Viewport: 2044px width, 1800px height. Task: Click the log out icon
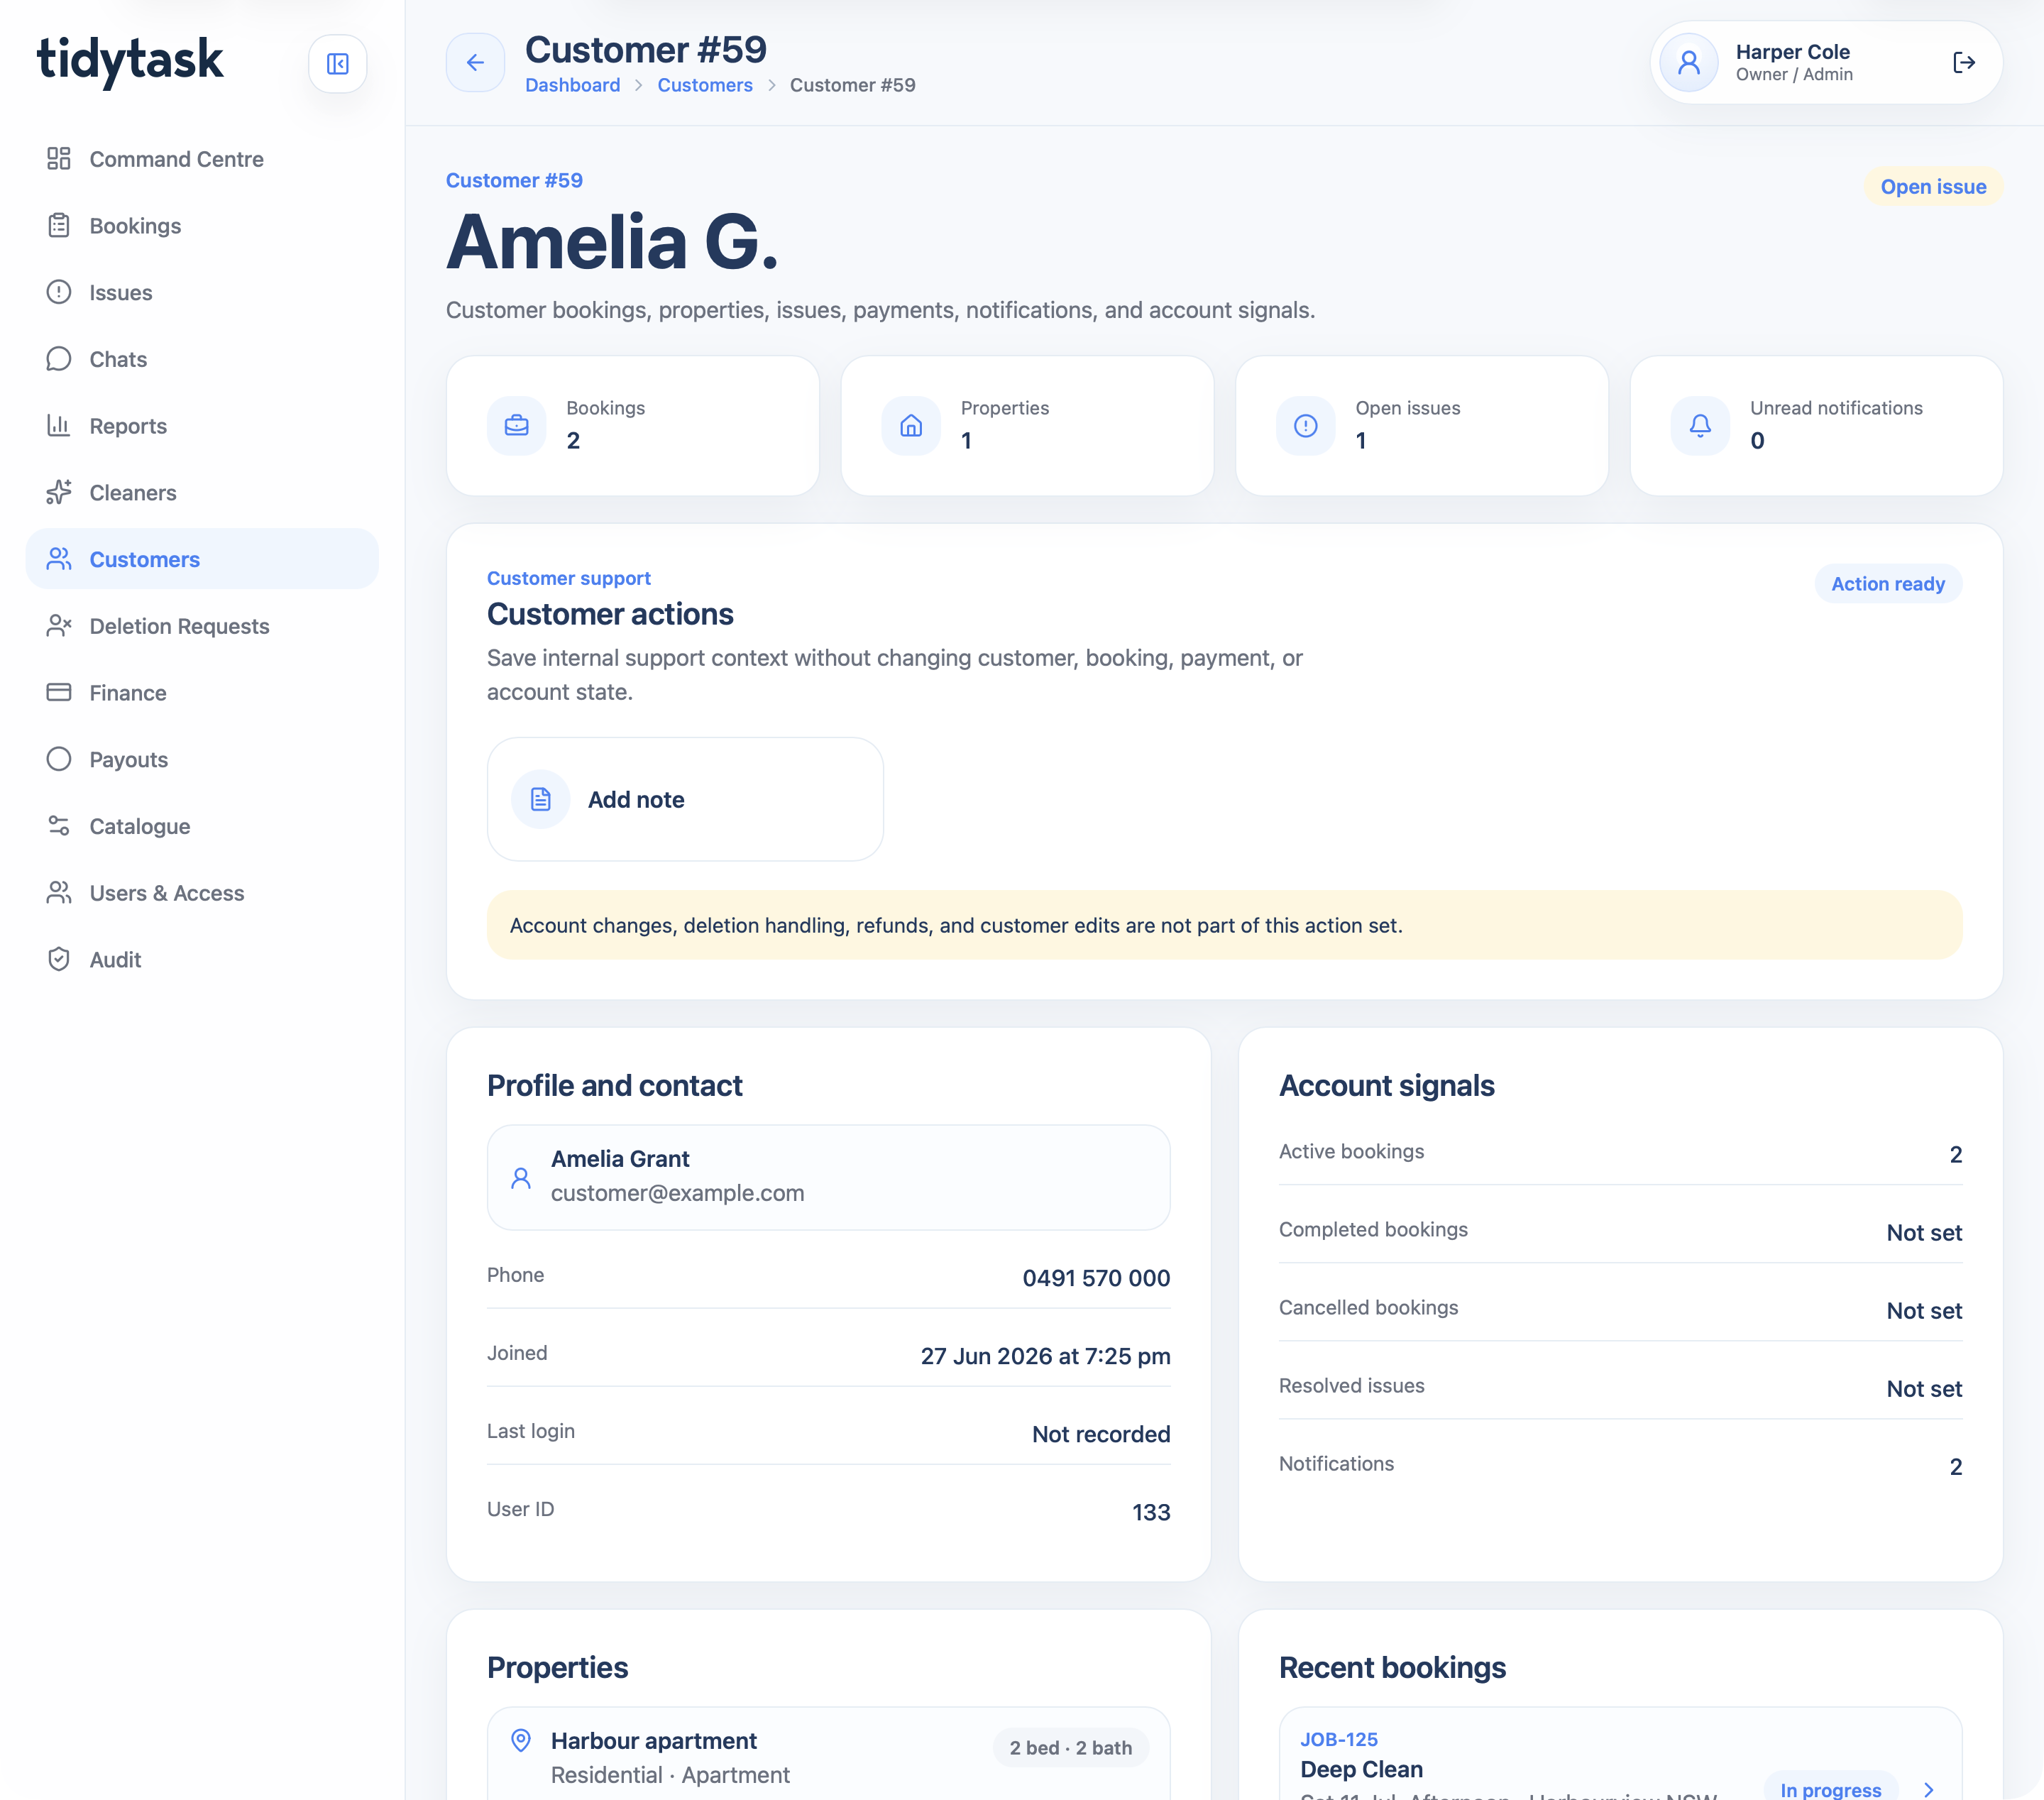click(1964, 63)
